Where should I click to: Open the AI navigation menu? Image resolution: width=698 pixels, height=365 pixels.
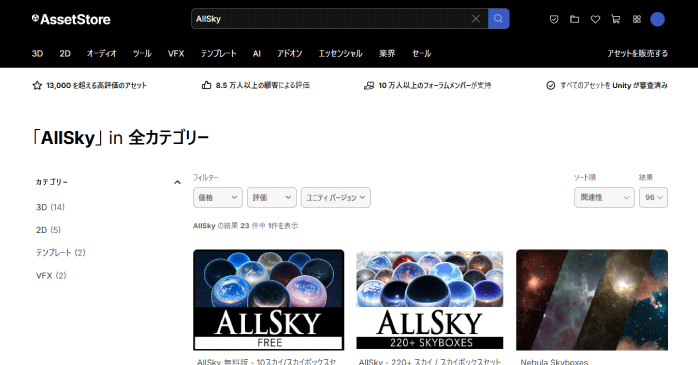[256, 53]
